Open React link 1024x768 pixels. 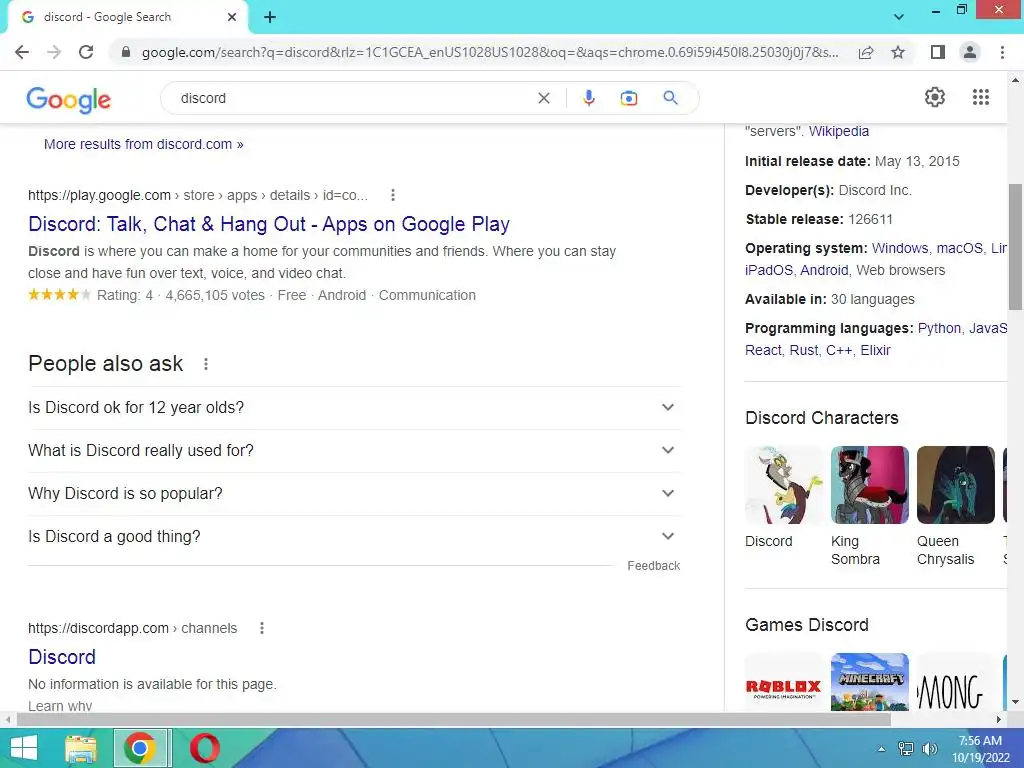point(763,351)
